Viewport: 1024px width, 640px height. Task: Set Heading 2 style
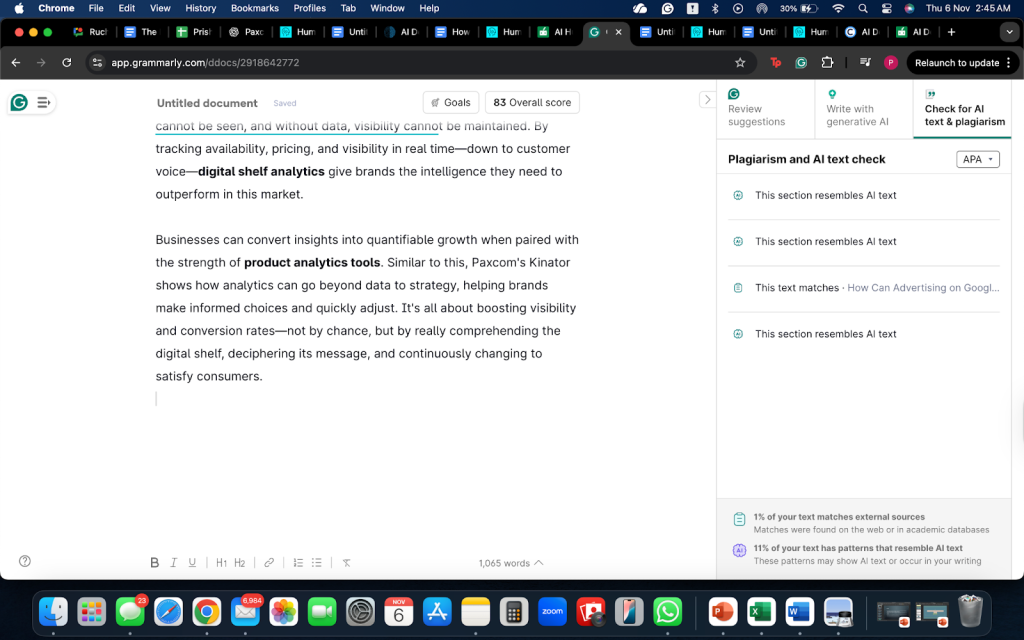[240, 563]
